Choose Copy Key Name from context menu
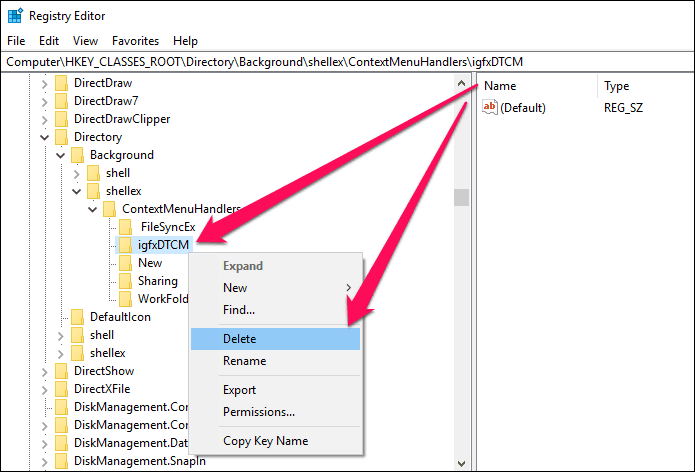The height and width of the screenshot is (472, 695). (275, 441)
